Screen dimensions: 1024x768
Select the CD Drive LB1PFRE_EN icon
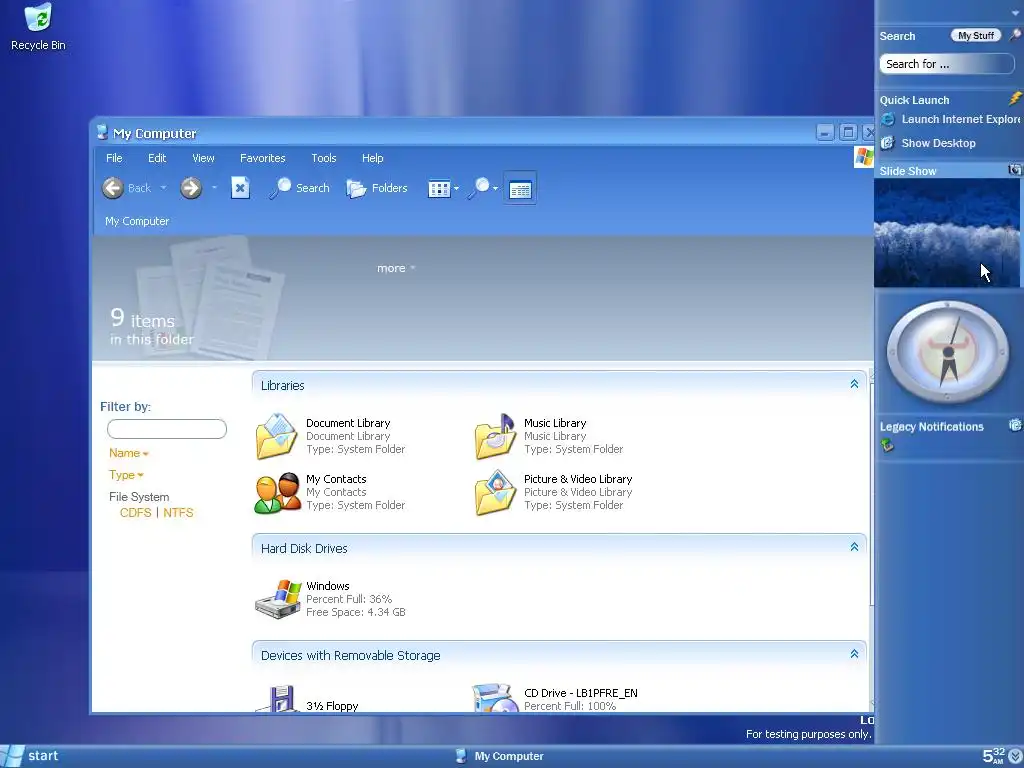pyautogui.click(x=495, y=697)
